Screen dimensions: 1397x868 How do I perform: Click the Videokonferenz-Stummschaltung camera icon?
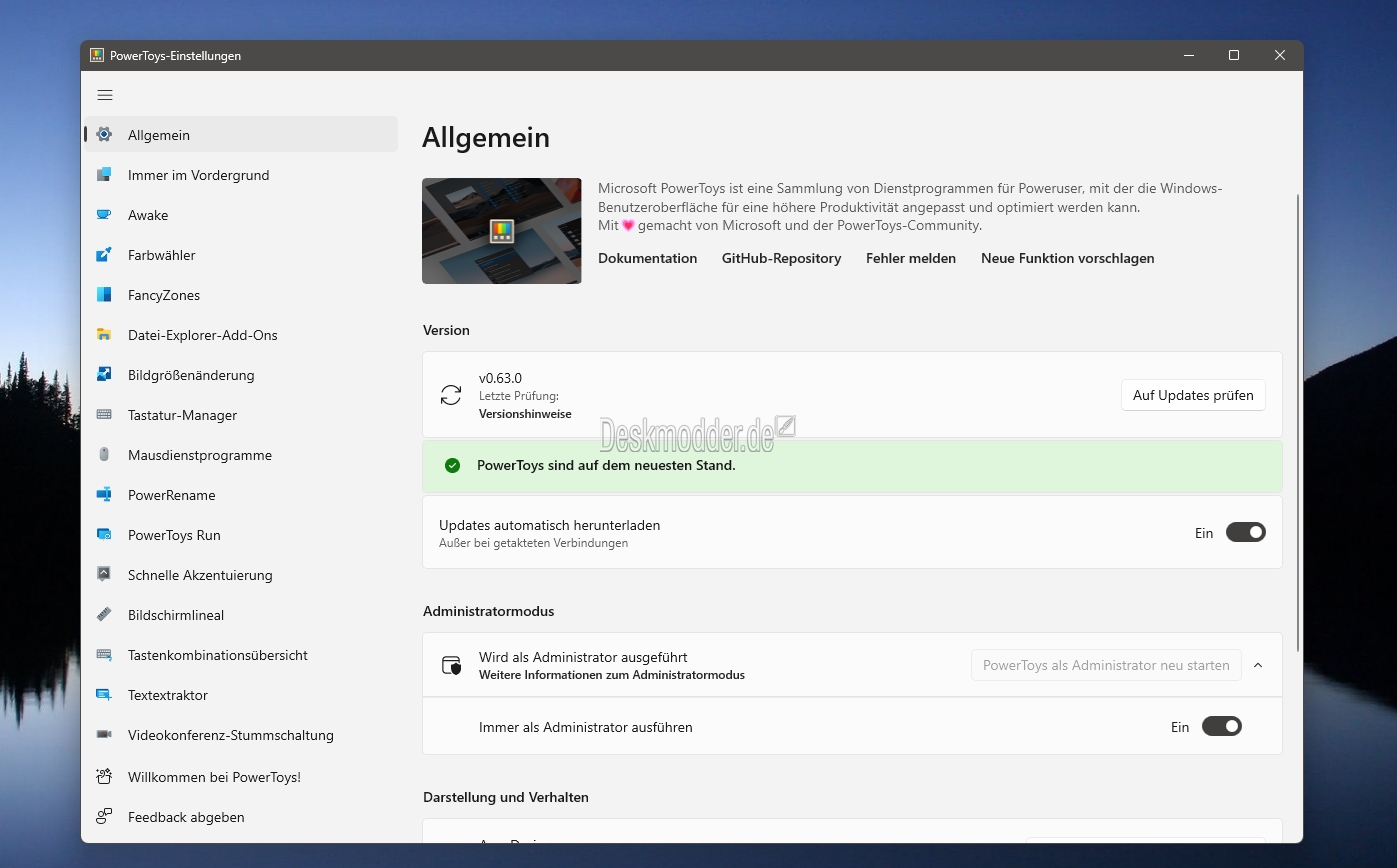104,735
